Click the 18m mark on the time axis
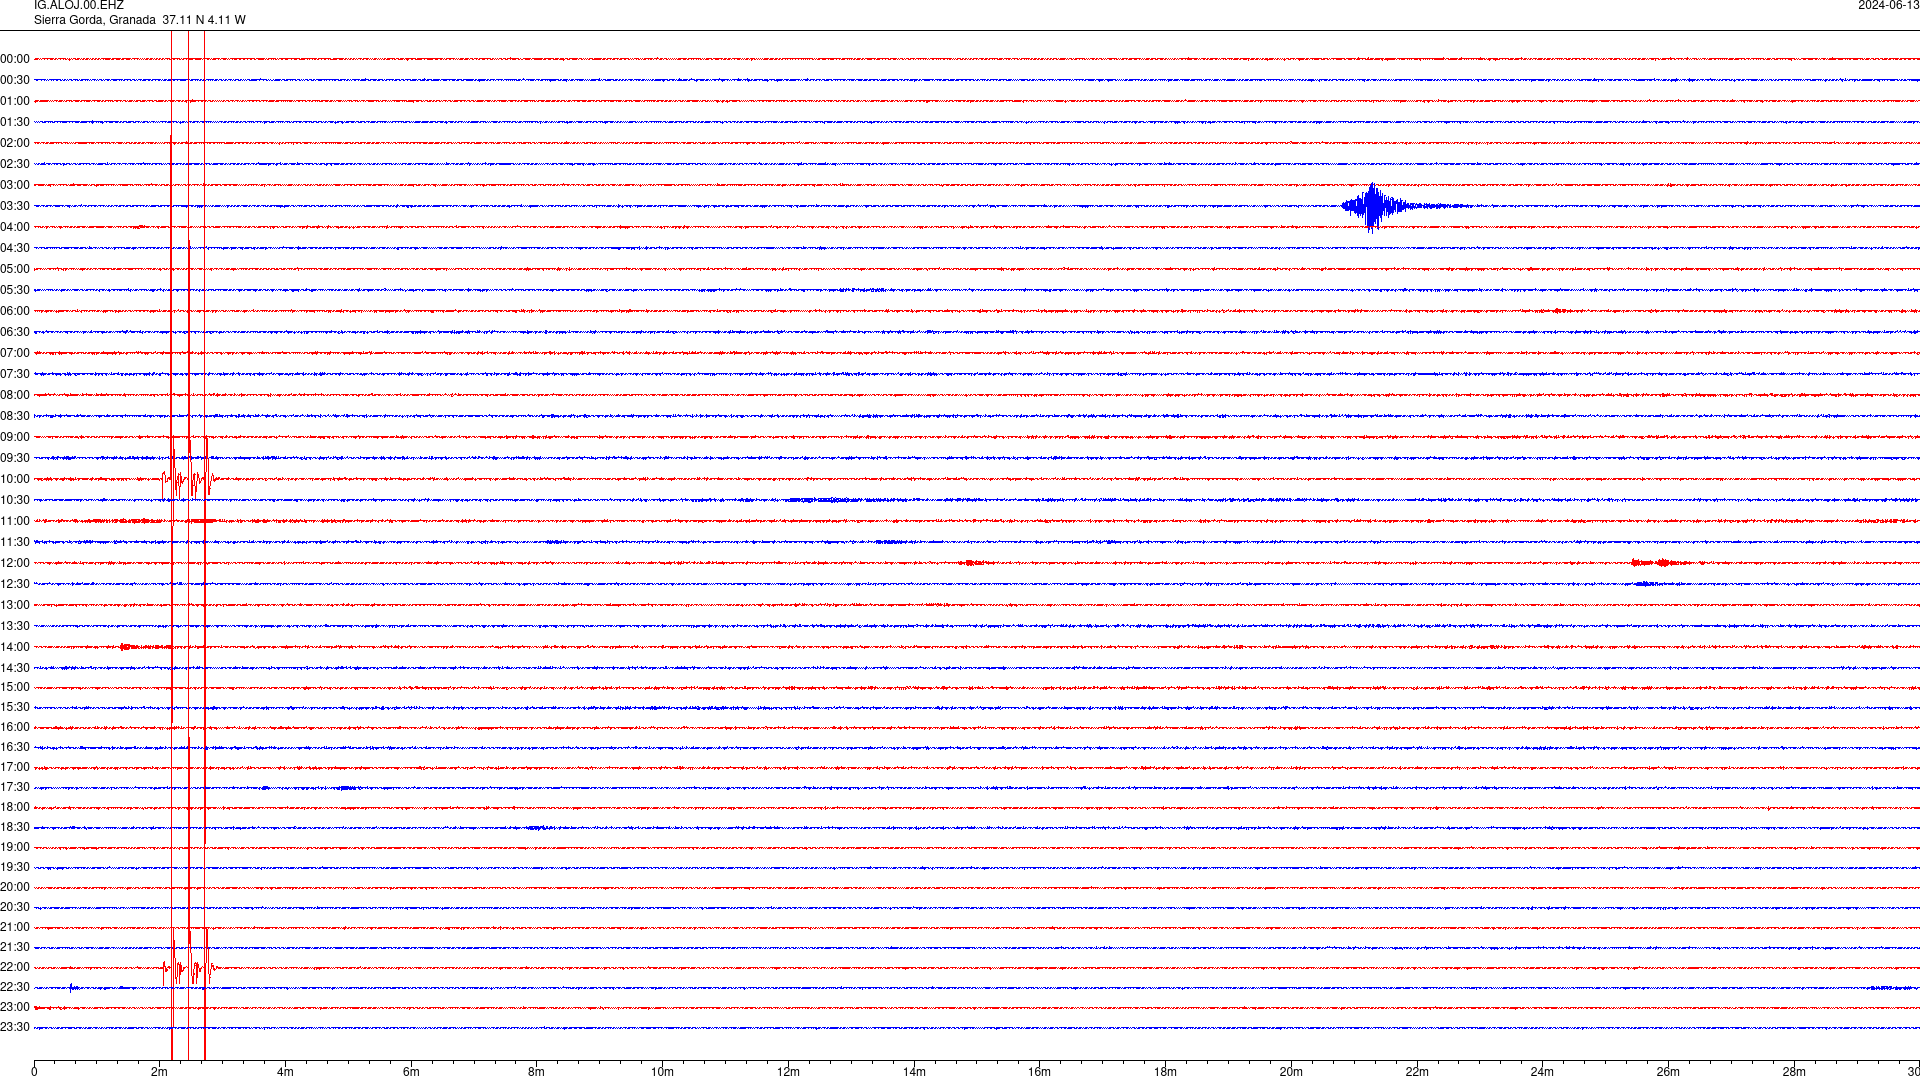 [1165, 1072]
